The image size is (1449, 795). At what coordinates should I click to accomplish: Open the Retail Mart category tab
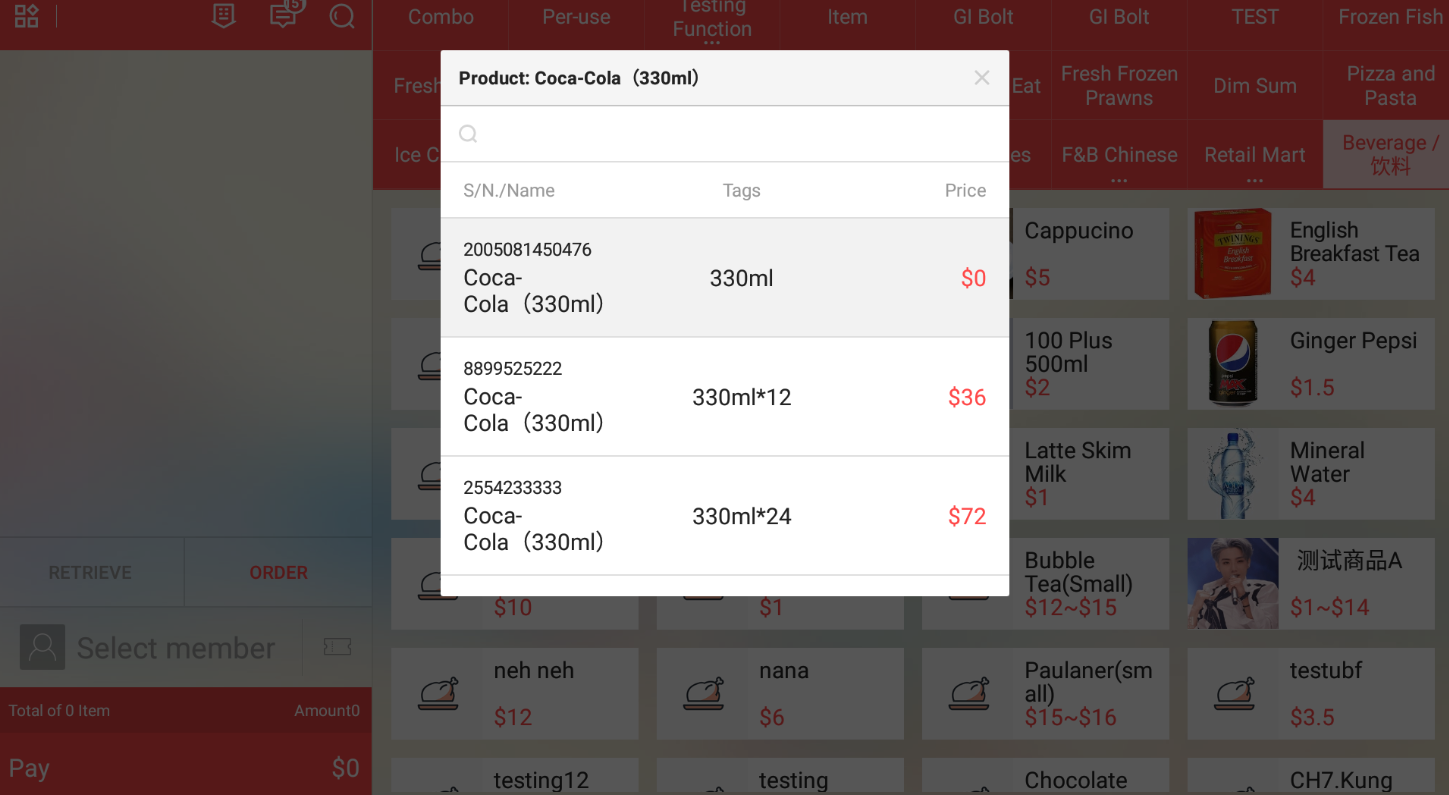1255,156
